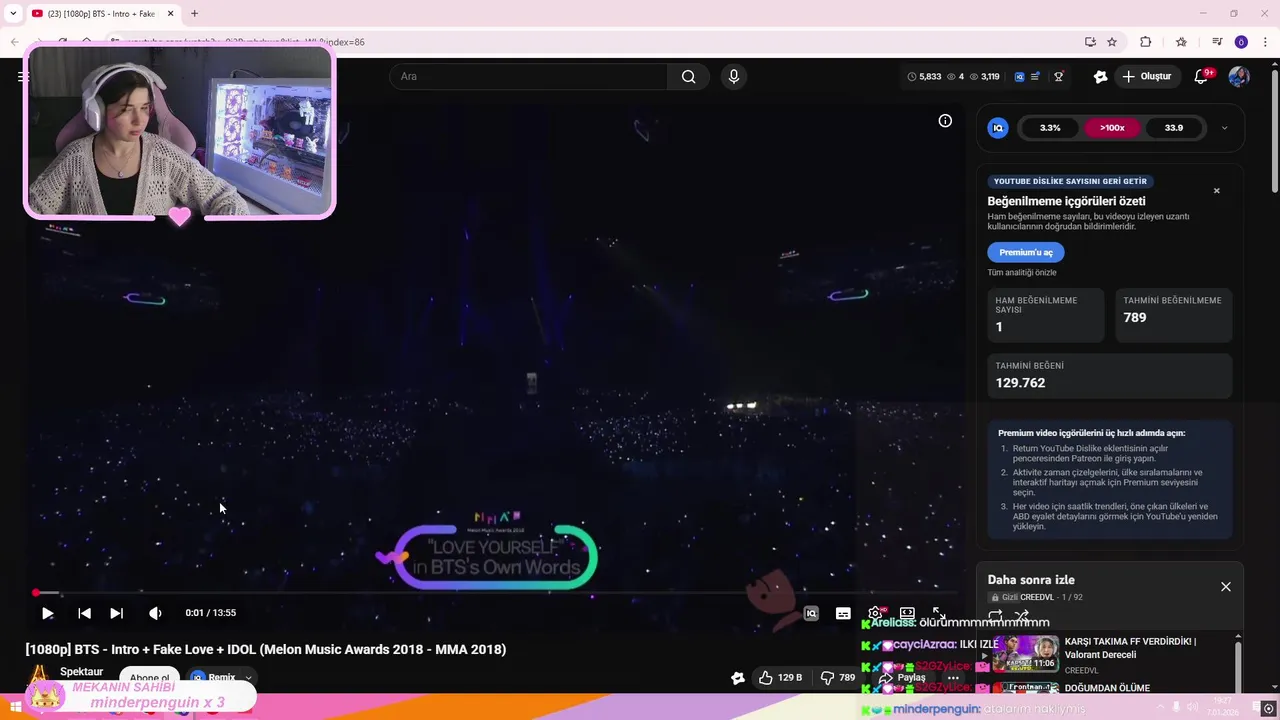Click Ham Beğenilmeme Sayısı stat card
The width and height of the screenshot is (1280, 720).
[x=1046, y=316]
